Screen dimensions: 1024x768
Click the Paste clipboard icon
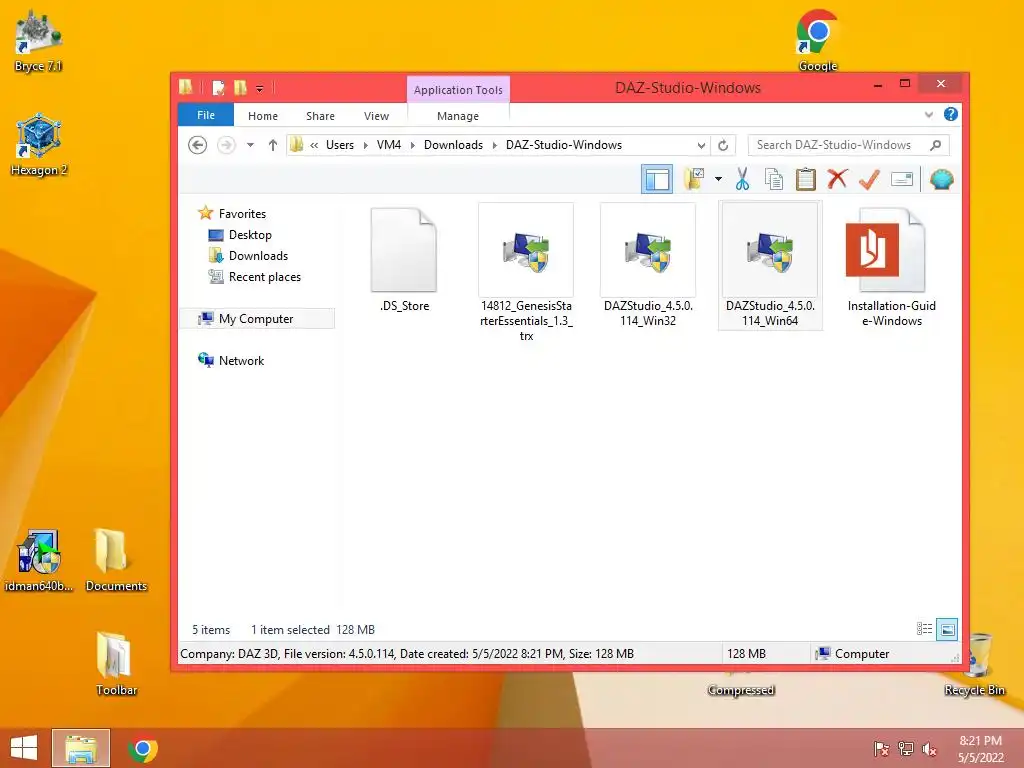pyautogui.click(x=806, y=179)
